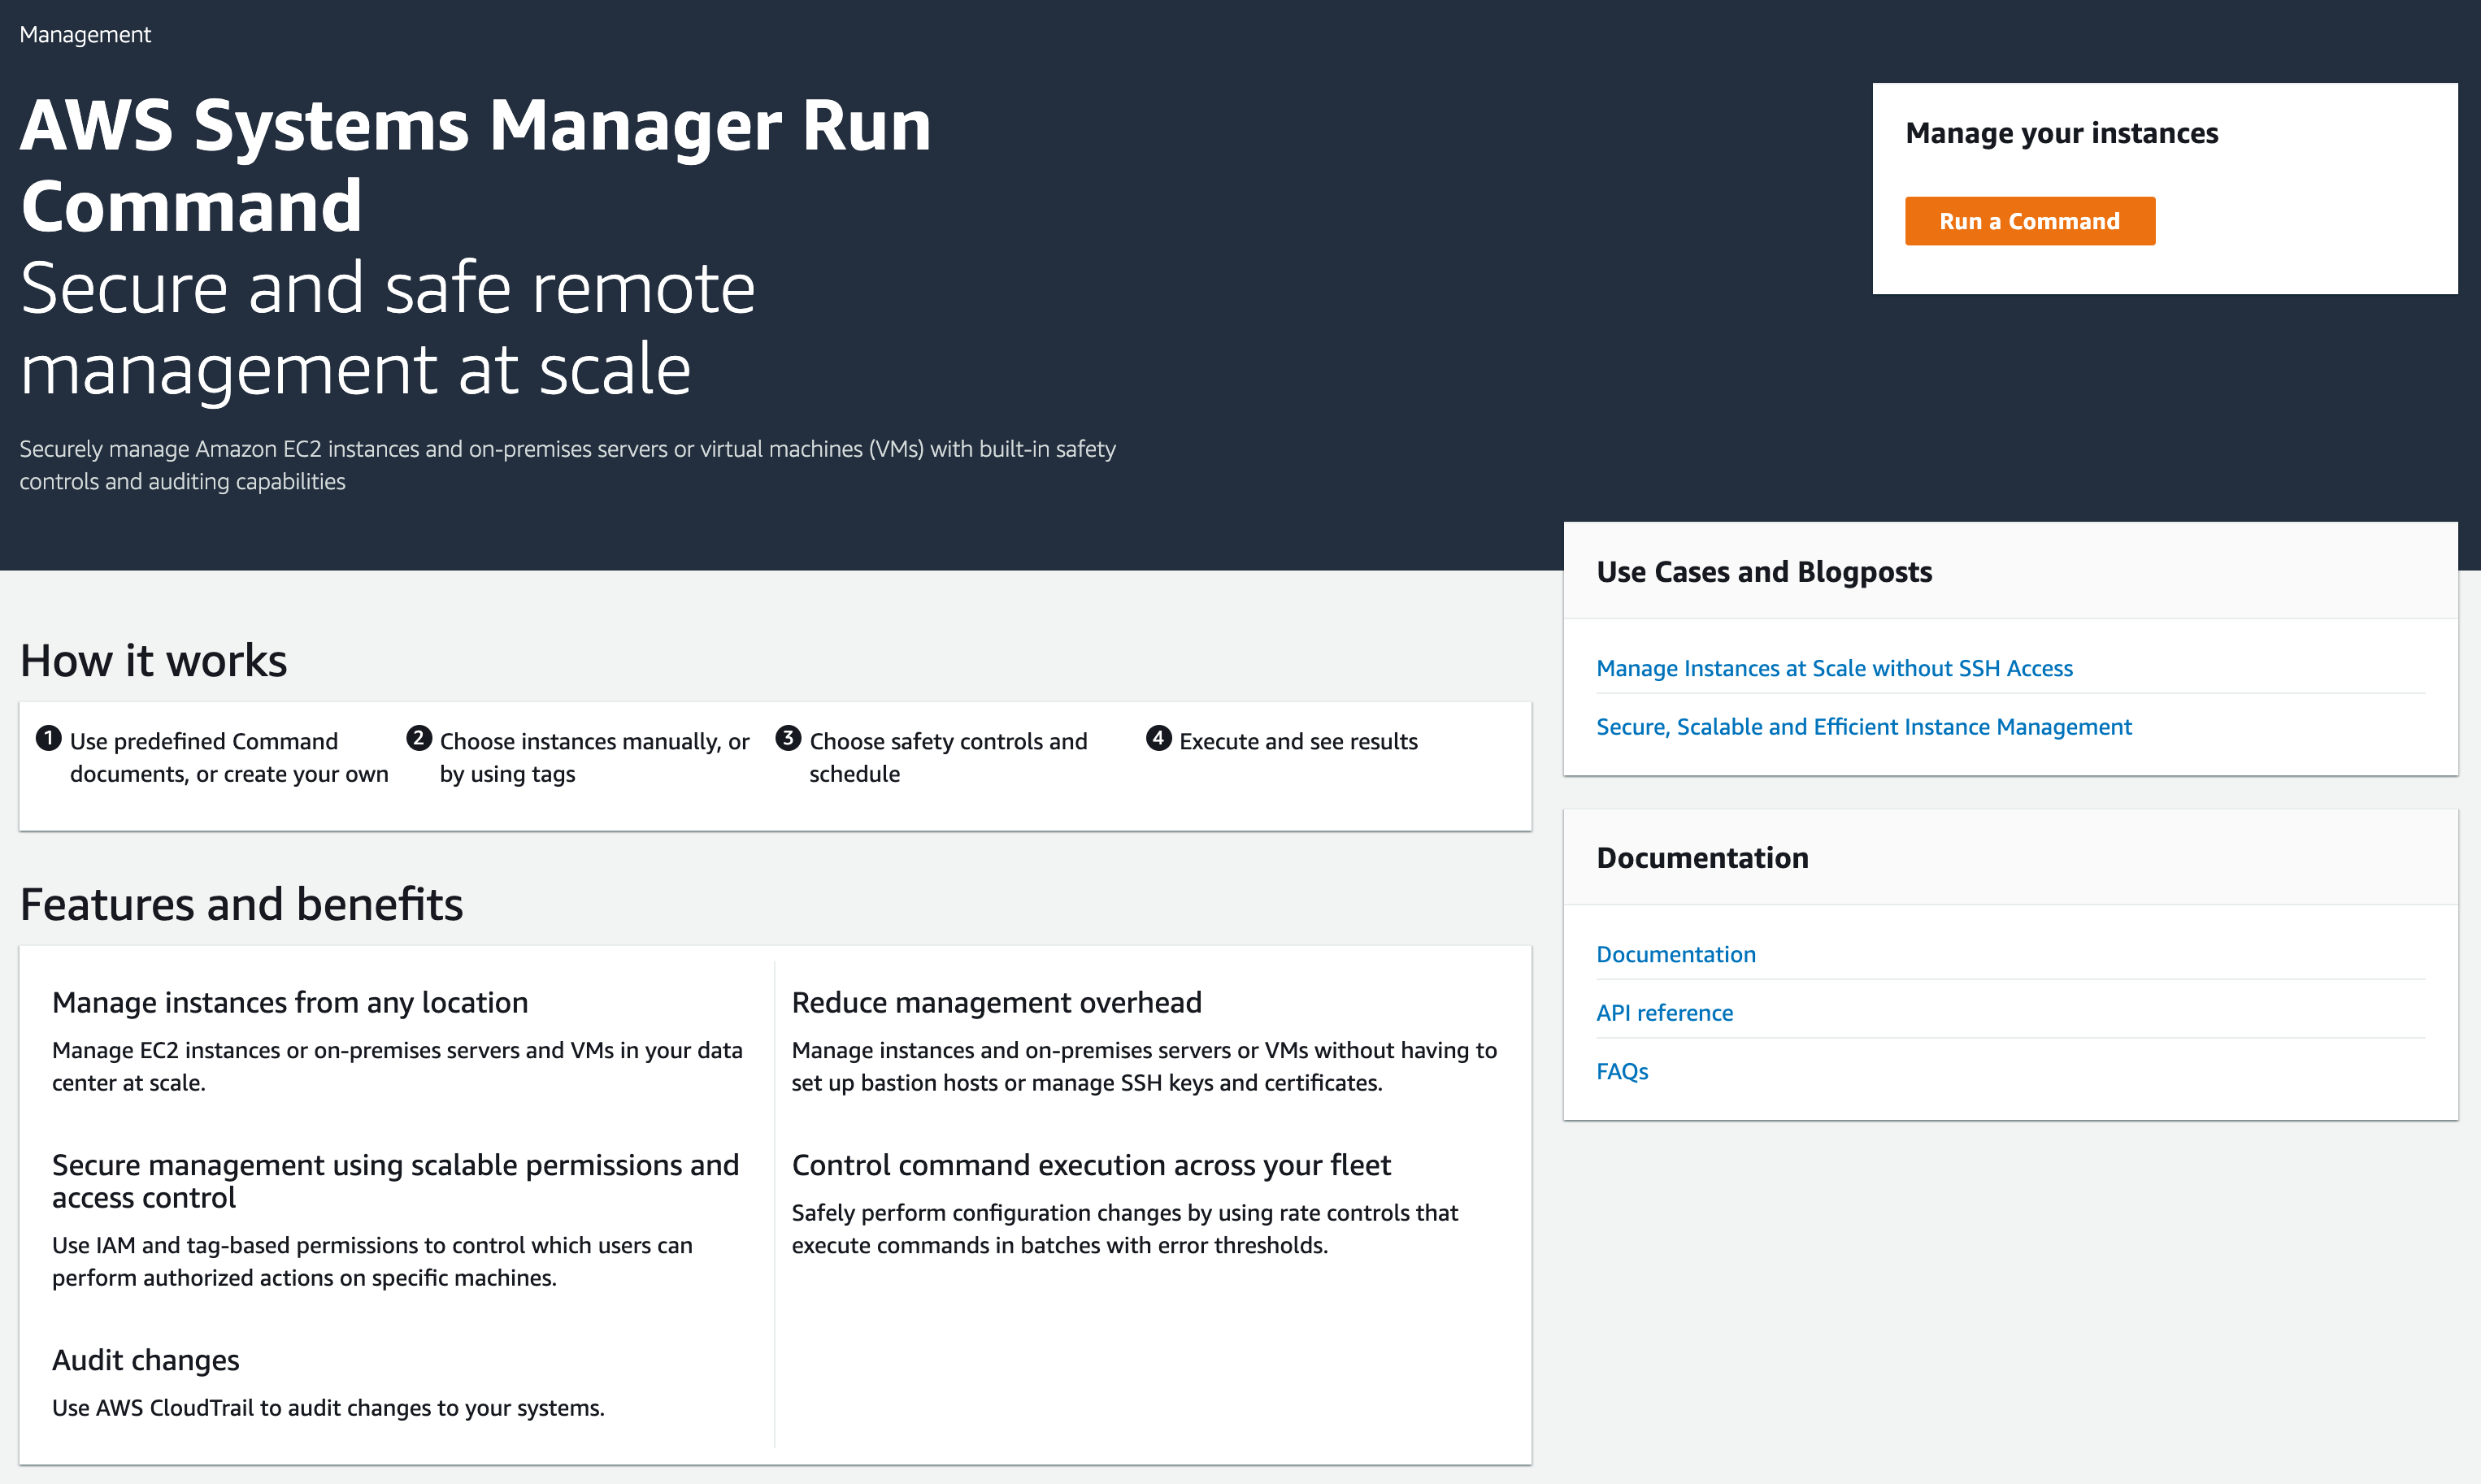Image resolution: width=2481 pixels, height=1484 pixels.
Task: Click the Use Cases and Blogposts header
Action: coord(1765,571)
